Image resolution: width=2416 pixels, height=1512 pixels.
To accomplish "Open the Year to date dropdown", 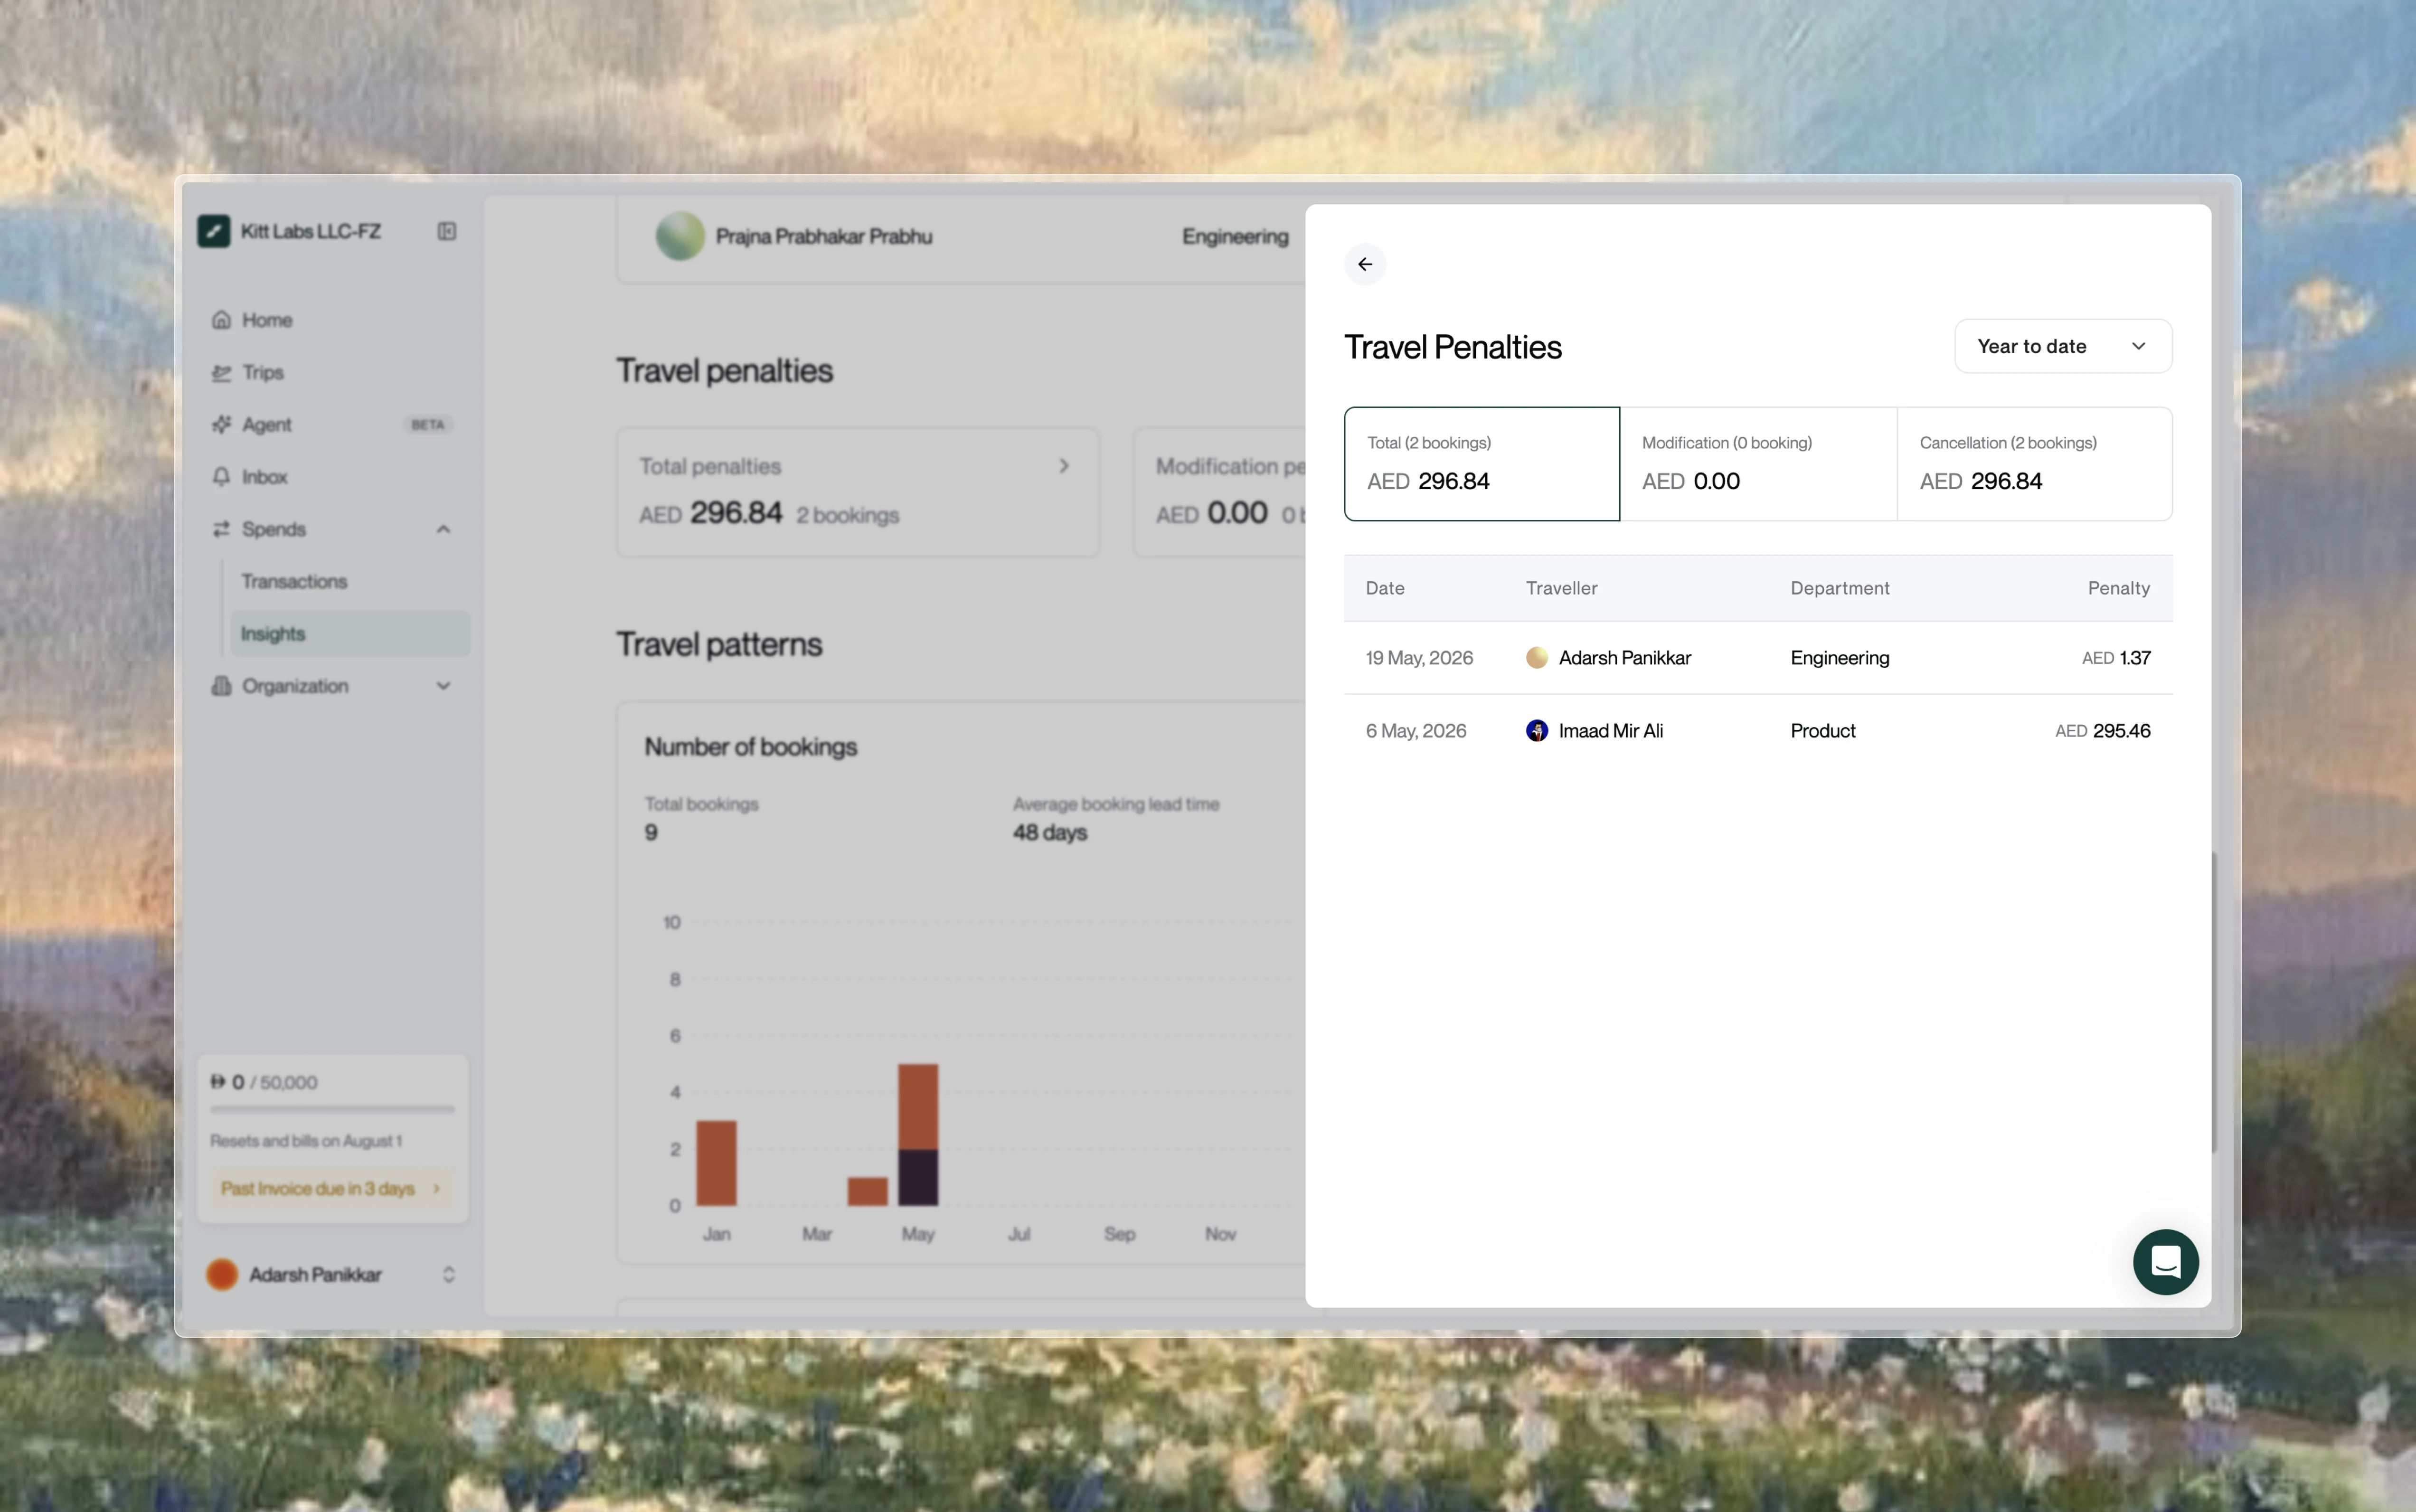I will (x=2063, y=346).
